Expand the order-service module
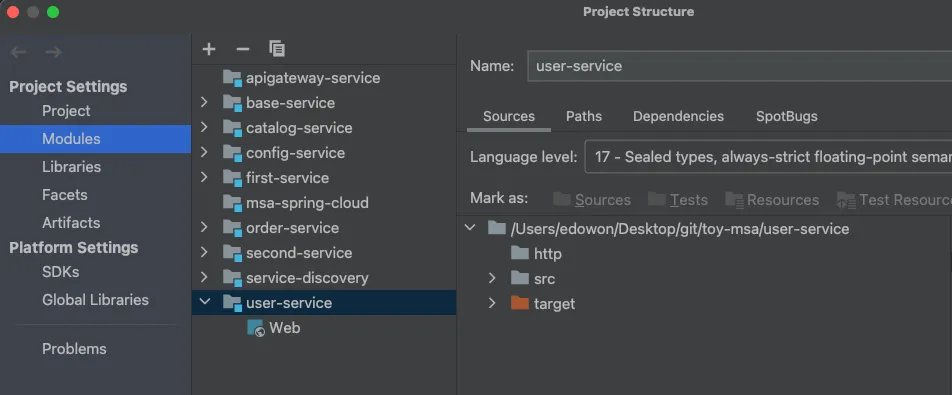952x395 pixels. point(204,228)
